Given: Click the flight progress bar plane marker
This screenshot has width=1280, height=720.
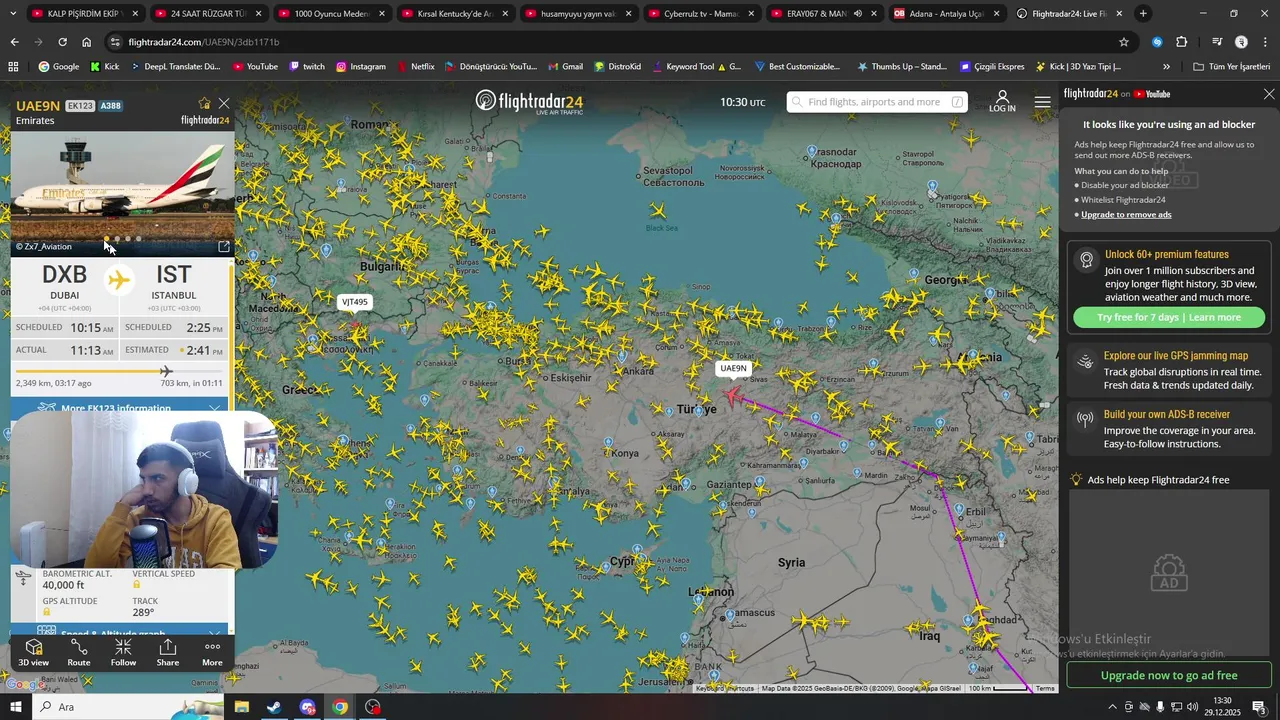Looking at the screenshot, I should (167, 371).
